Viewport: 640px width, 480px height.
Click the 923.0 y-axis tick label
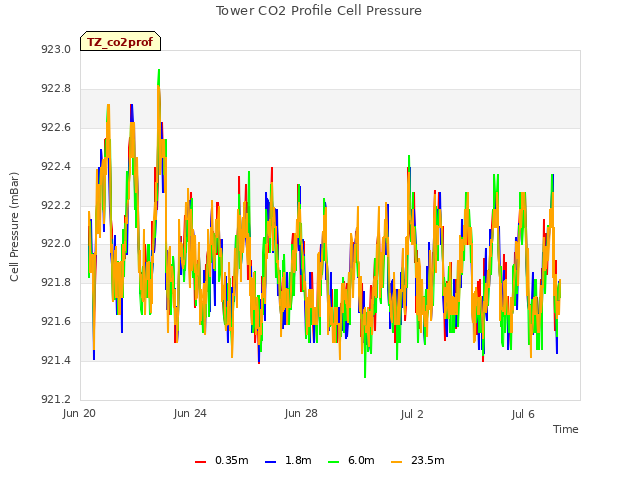[56, 49]
